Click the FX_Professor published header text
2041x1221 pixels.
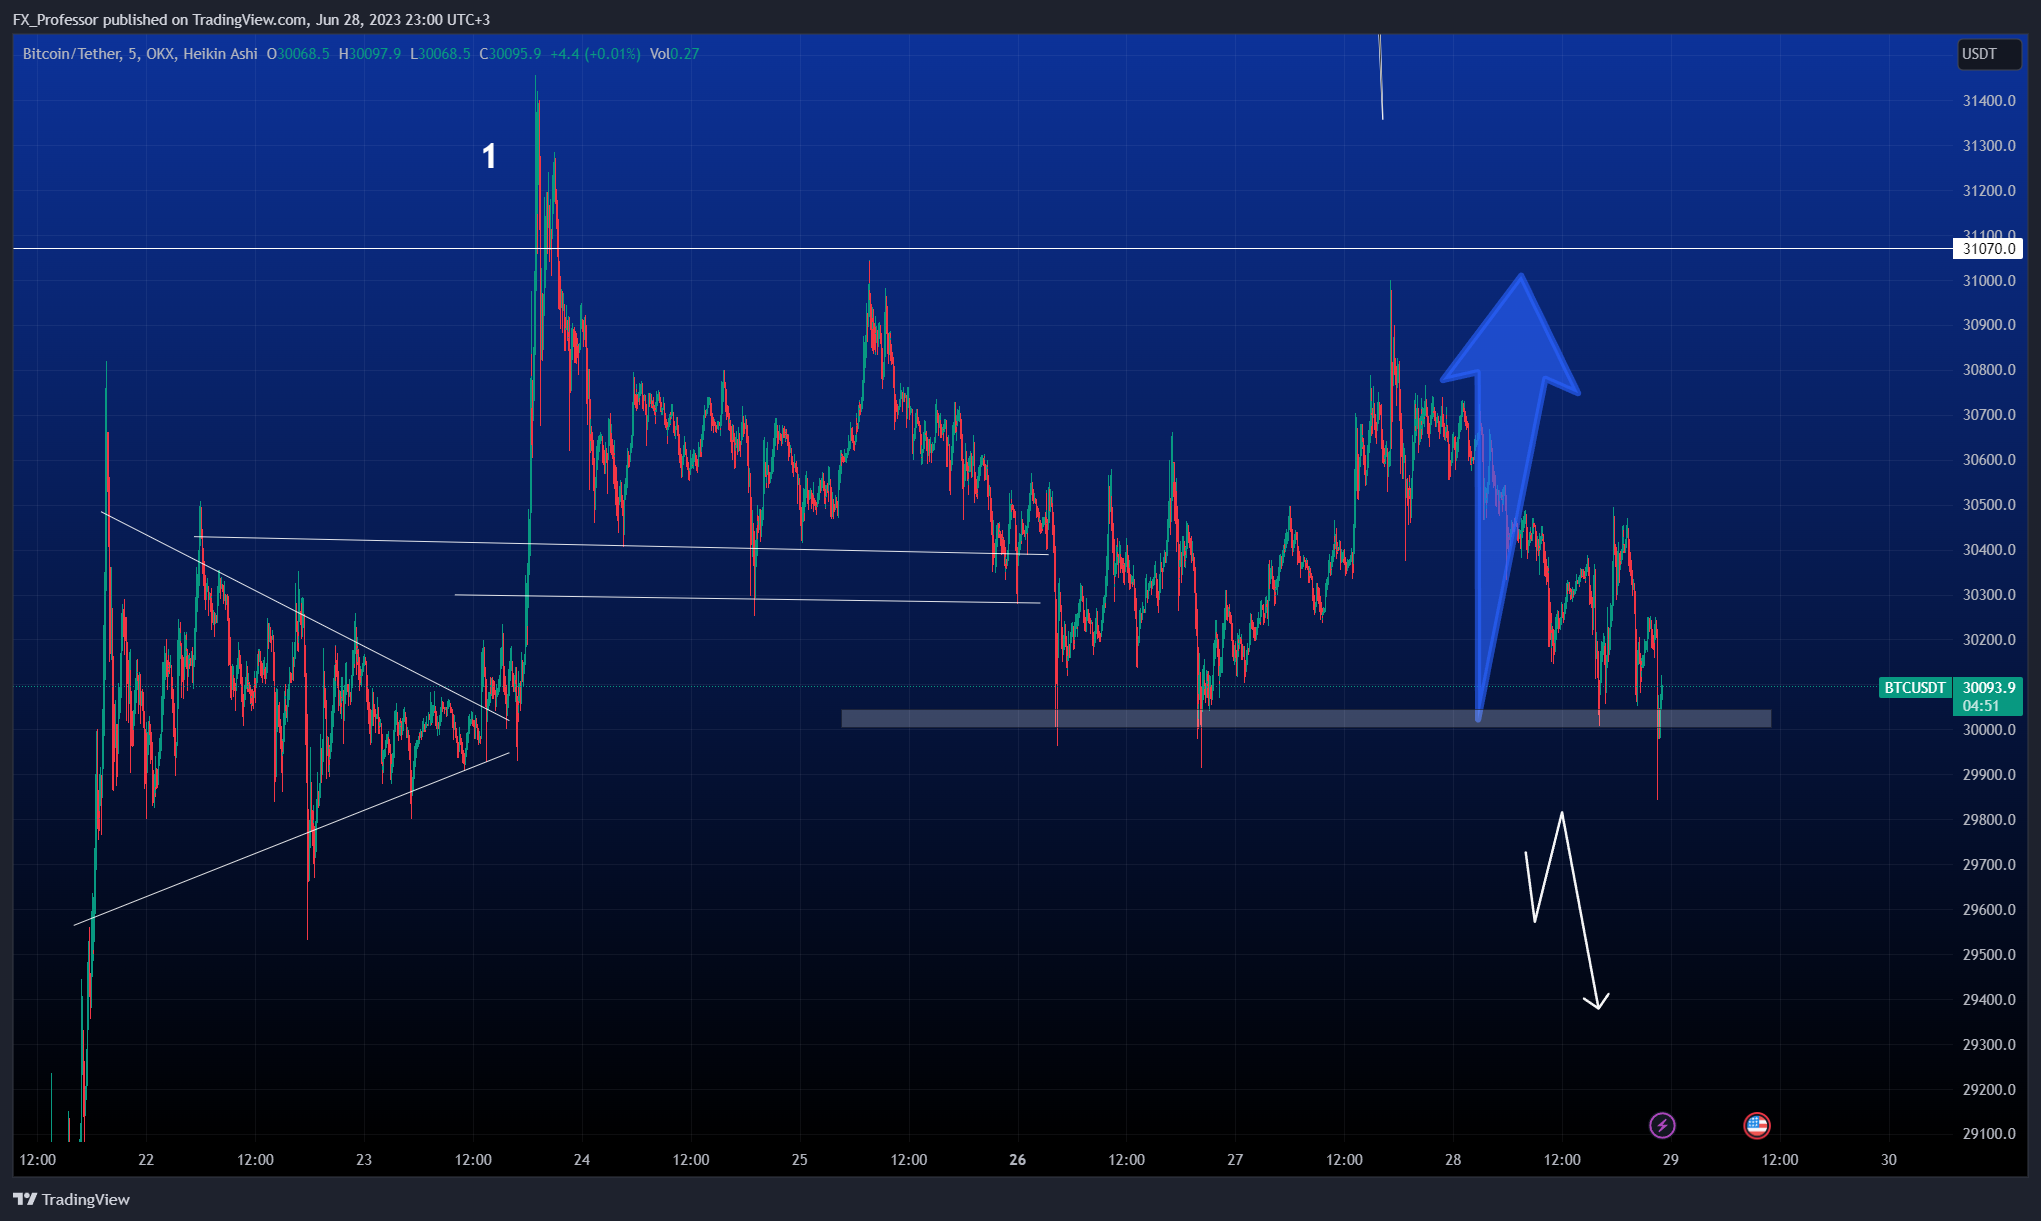click(251, 20)
